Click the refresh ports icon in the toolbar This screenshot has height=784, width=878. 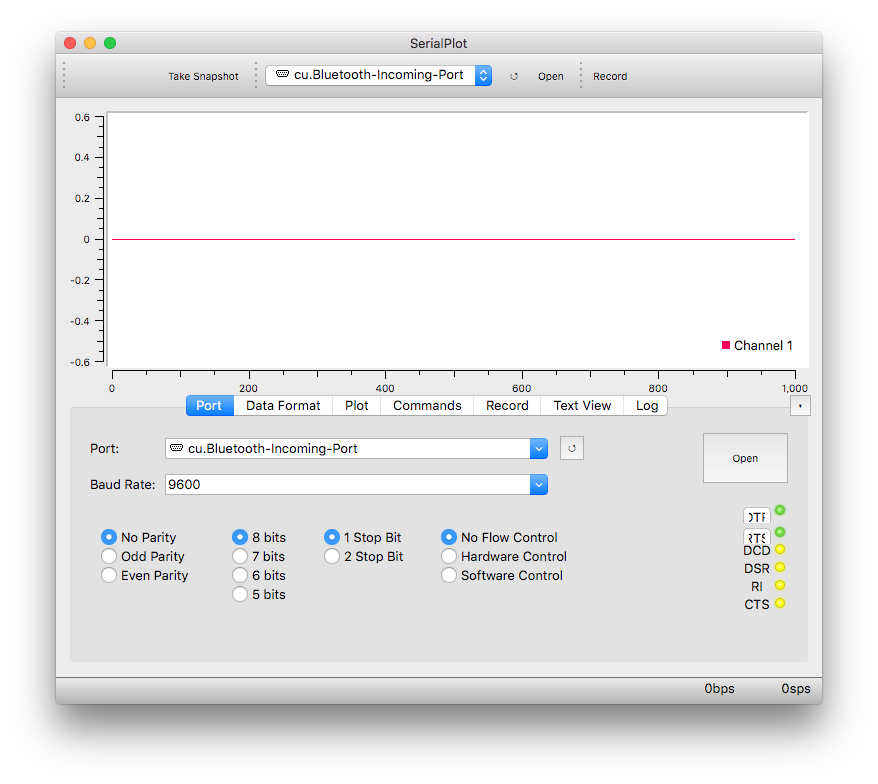514,75
